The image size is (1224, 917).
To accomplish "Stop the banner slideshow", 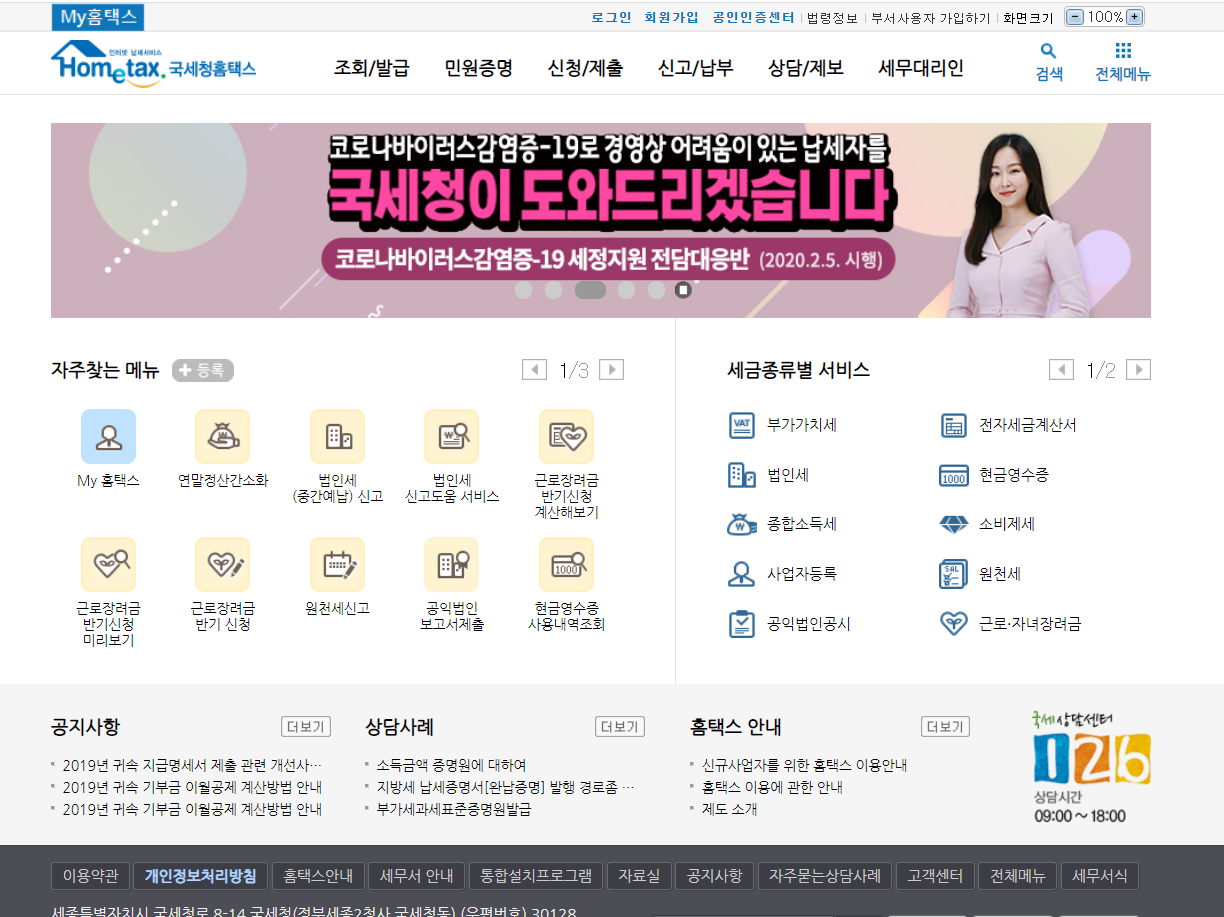I will coord(683,290).
